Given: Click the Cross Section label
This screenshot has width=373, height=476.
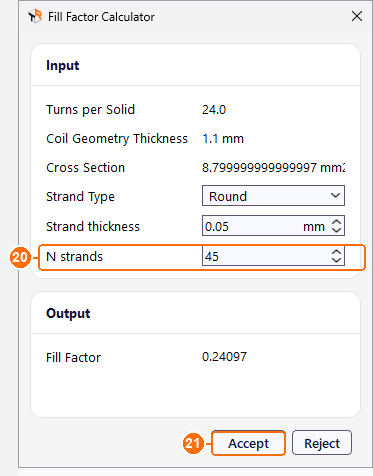Looking at the screenshot, I should (85, 168).
